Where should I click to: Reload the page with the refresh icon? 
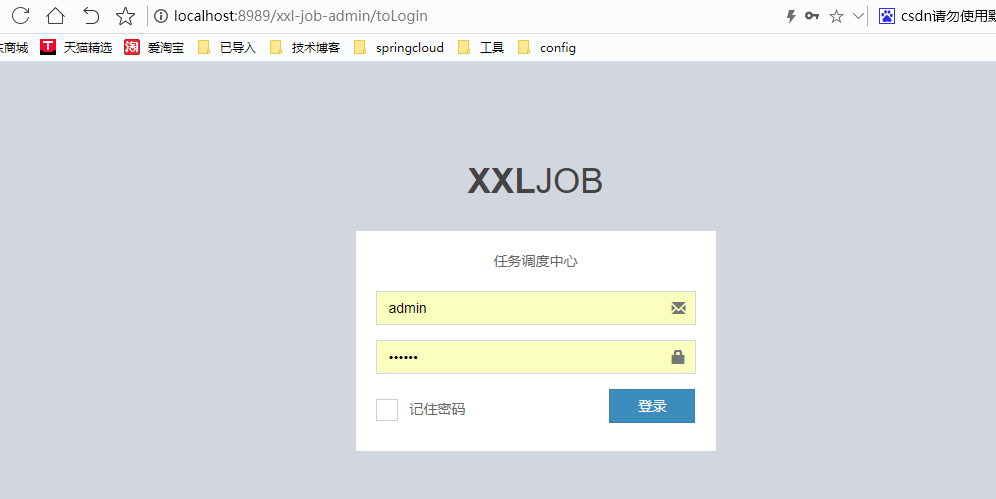(x=20, y=15)
